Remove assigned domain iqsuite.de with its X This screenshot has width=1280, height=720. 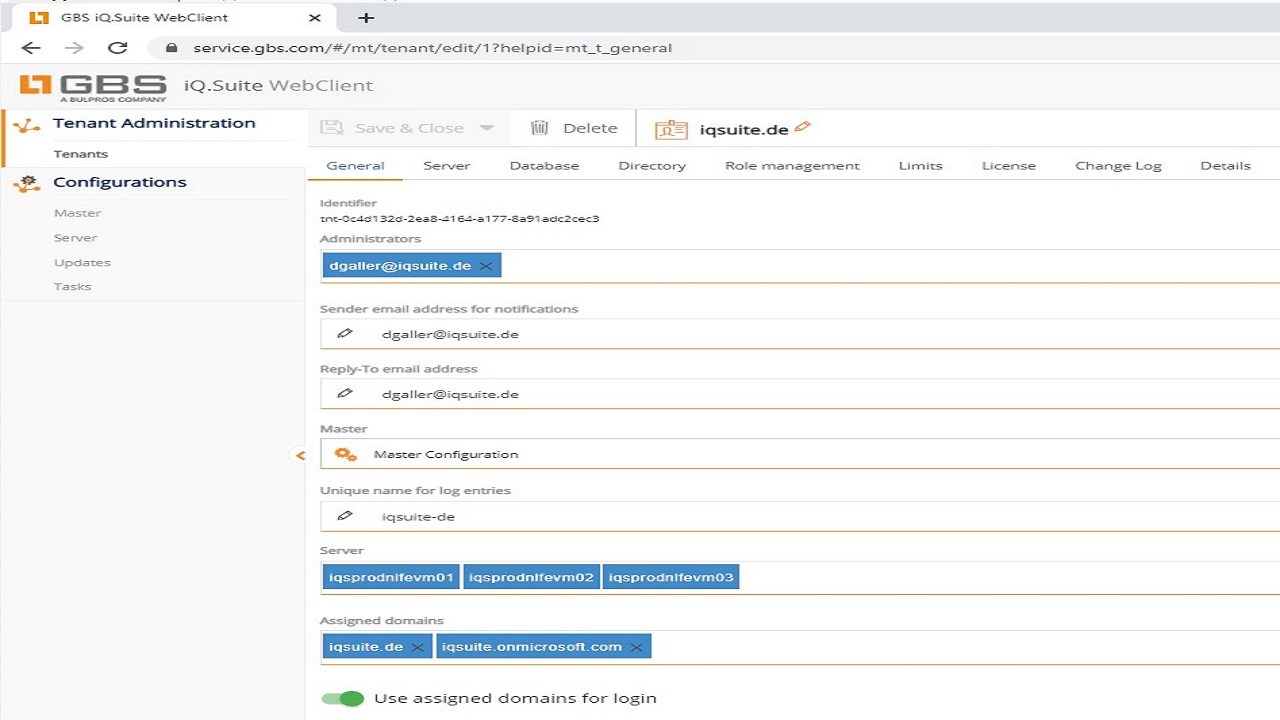tap(417, 647)
